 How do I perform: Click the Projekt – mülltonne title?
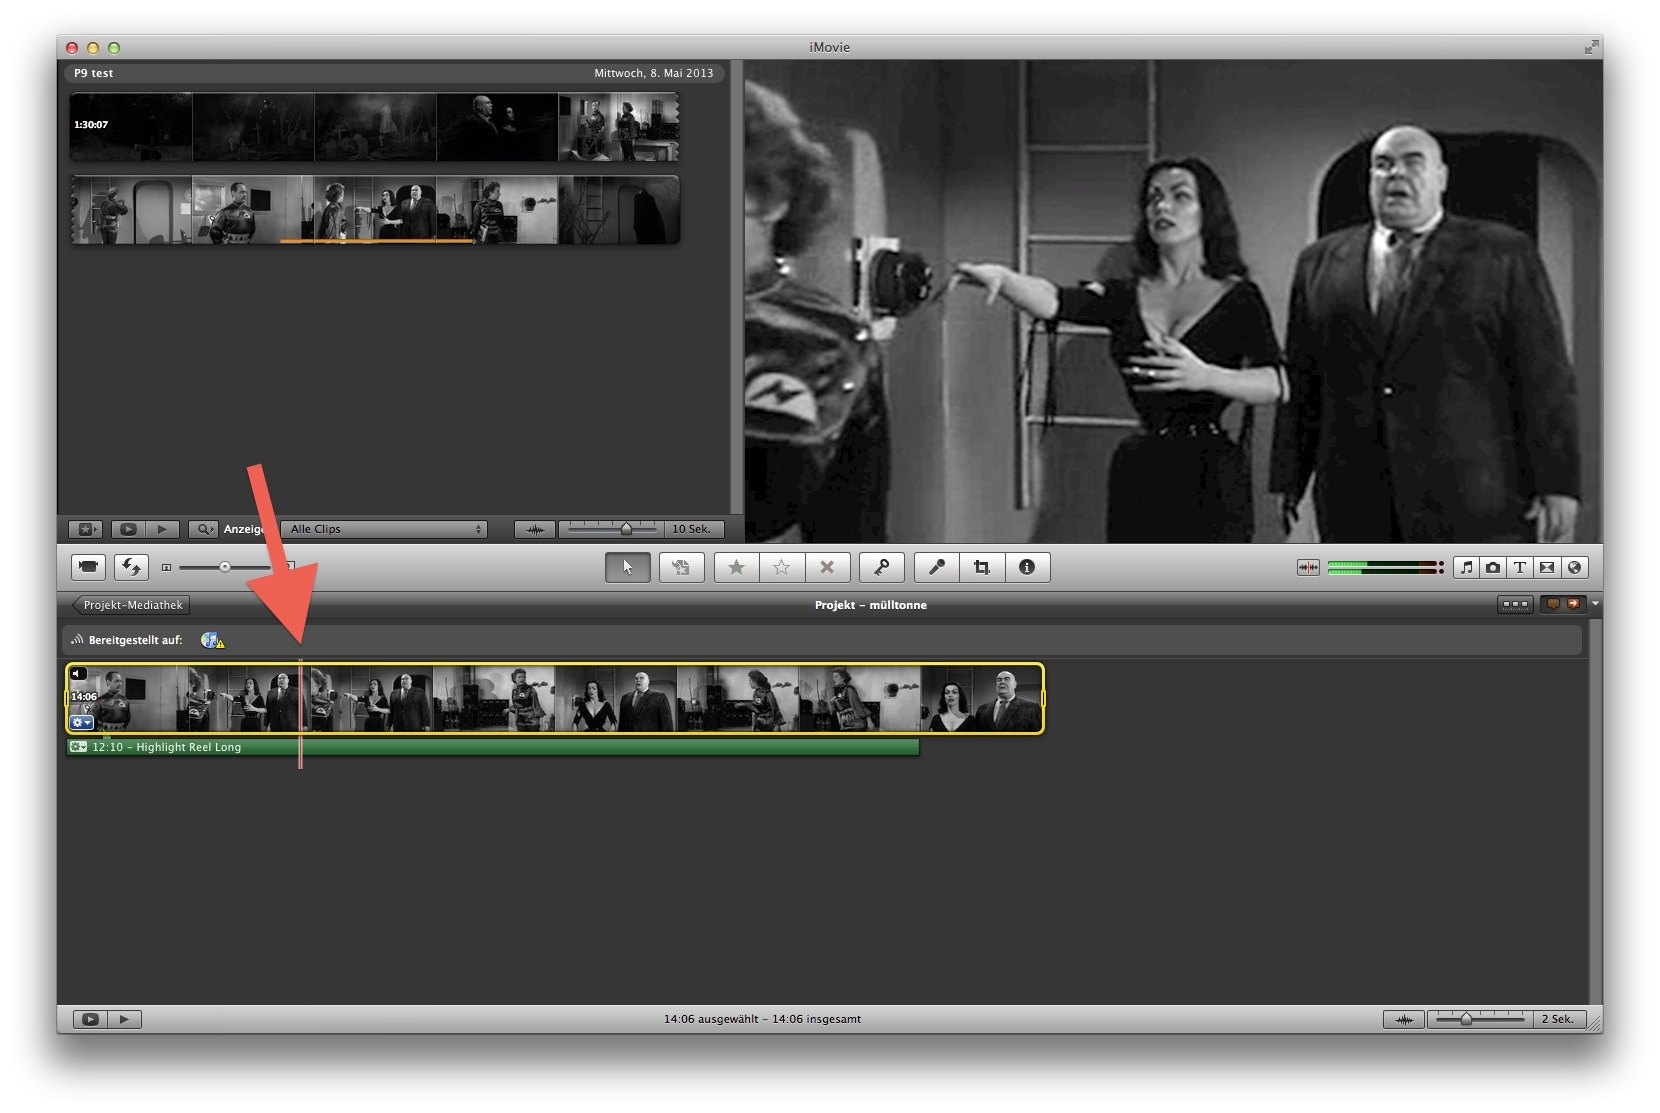tap(870, 605)
